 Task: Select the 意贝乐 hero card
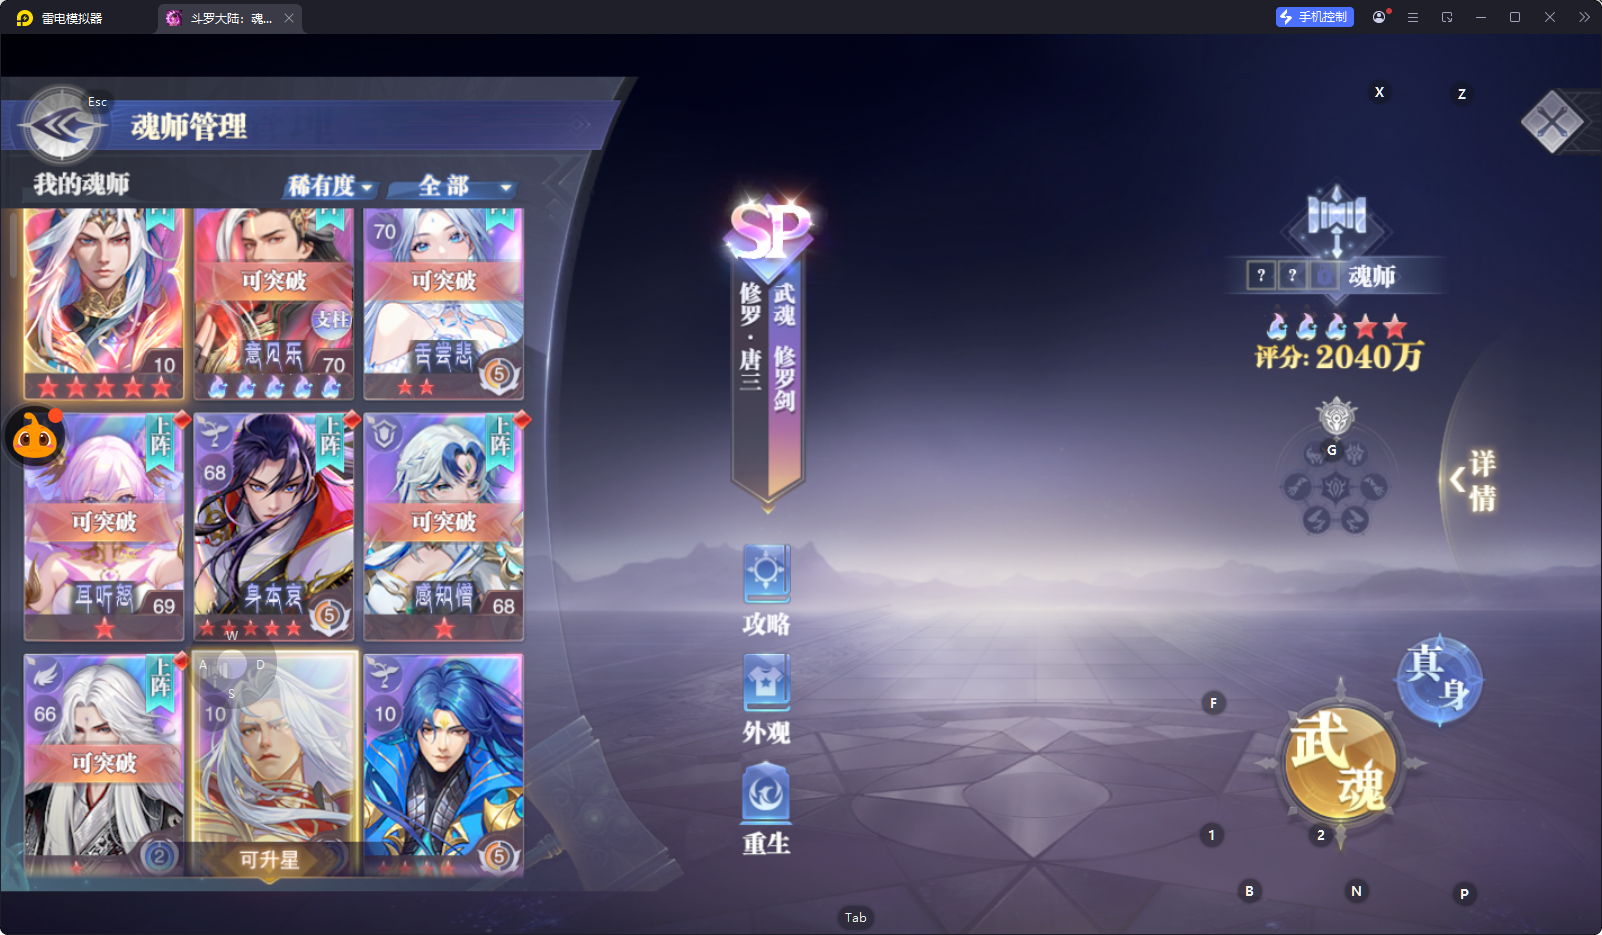click(274, 304)
